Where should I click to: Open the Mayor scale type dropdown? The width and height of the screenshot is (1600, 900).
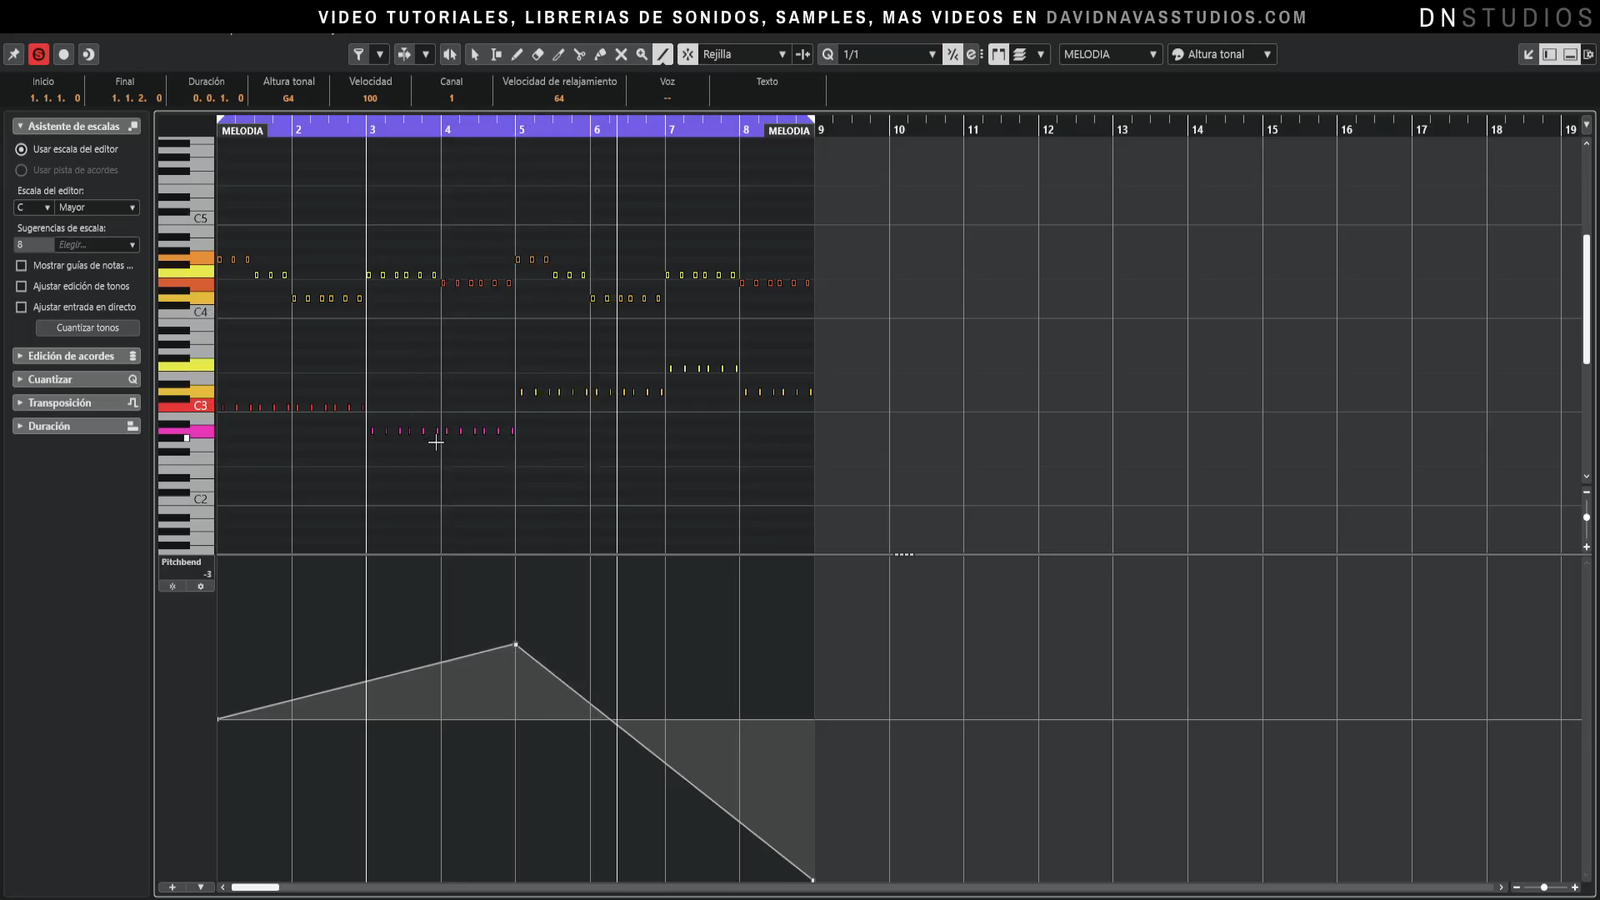tap(97, 208)
